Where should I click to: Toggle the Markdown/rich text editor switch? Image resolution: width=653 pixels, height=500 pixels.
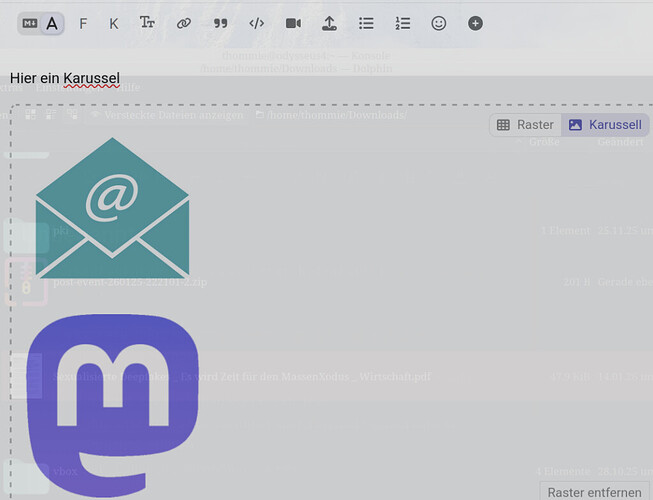click(41, 23)
